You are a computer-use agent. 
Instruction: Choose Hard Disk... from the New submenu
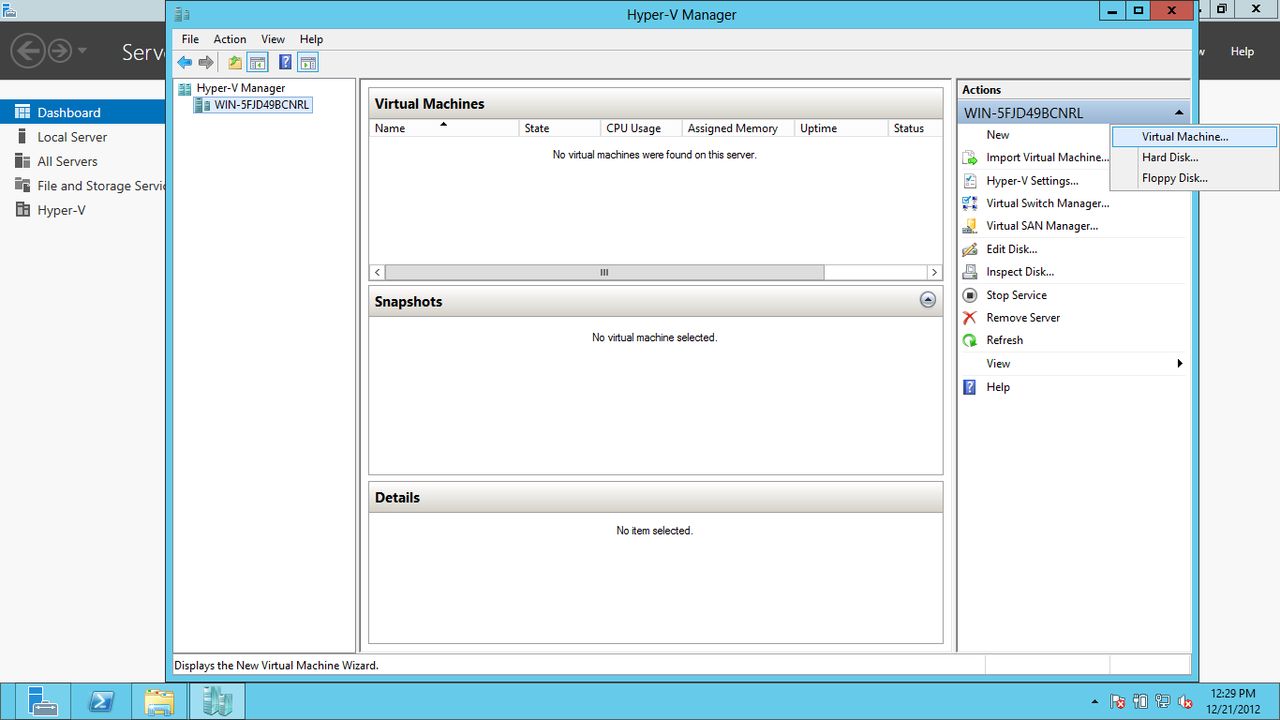click(x=1194, y=158)
